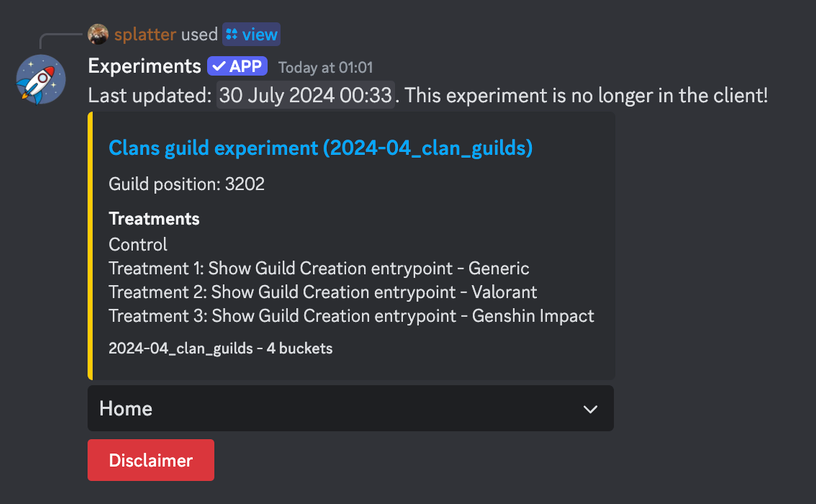The height and width of the screenshot is (504, 816).
Task: Click the checkmark in the APP badge
Action: coord(219,66)
